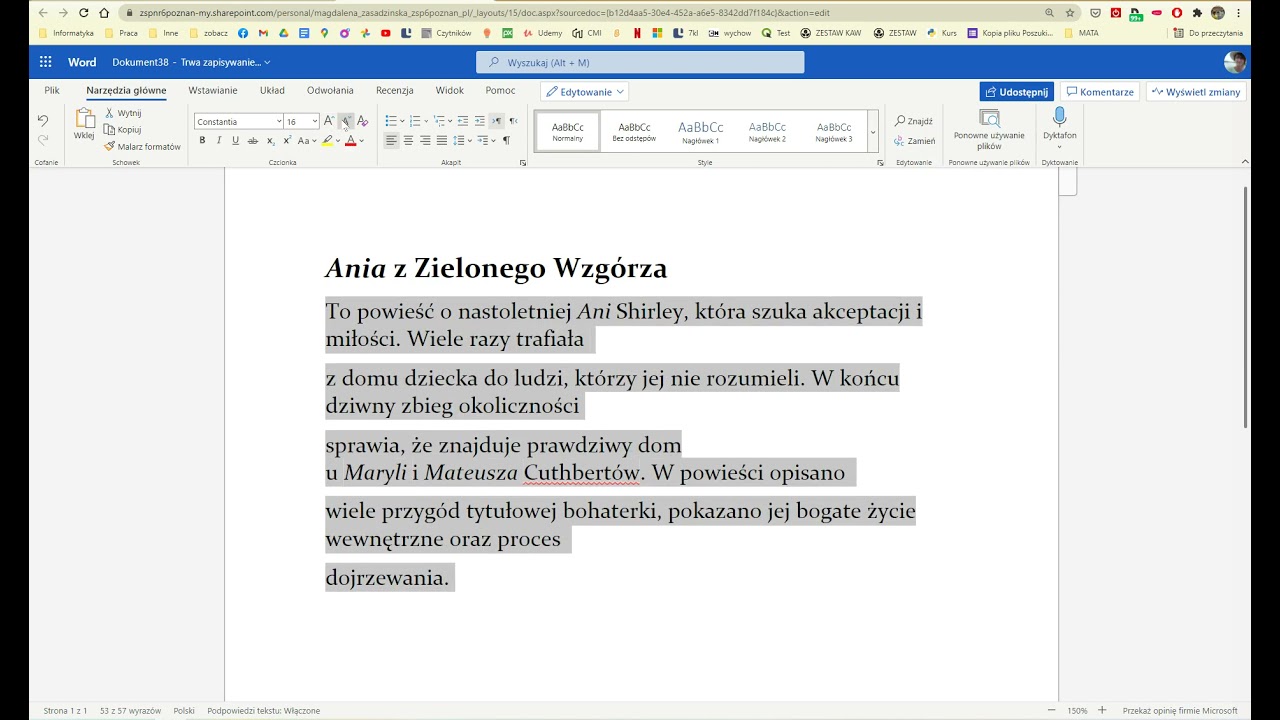Click Wyświetl zmiany button
The image size is (1280, 720).
1196,92
